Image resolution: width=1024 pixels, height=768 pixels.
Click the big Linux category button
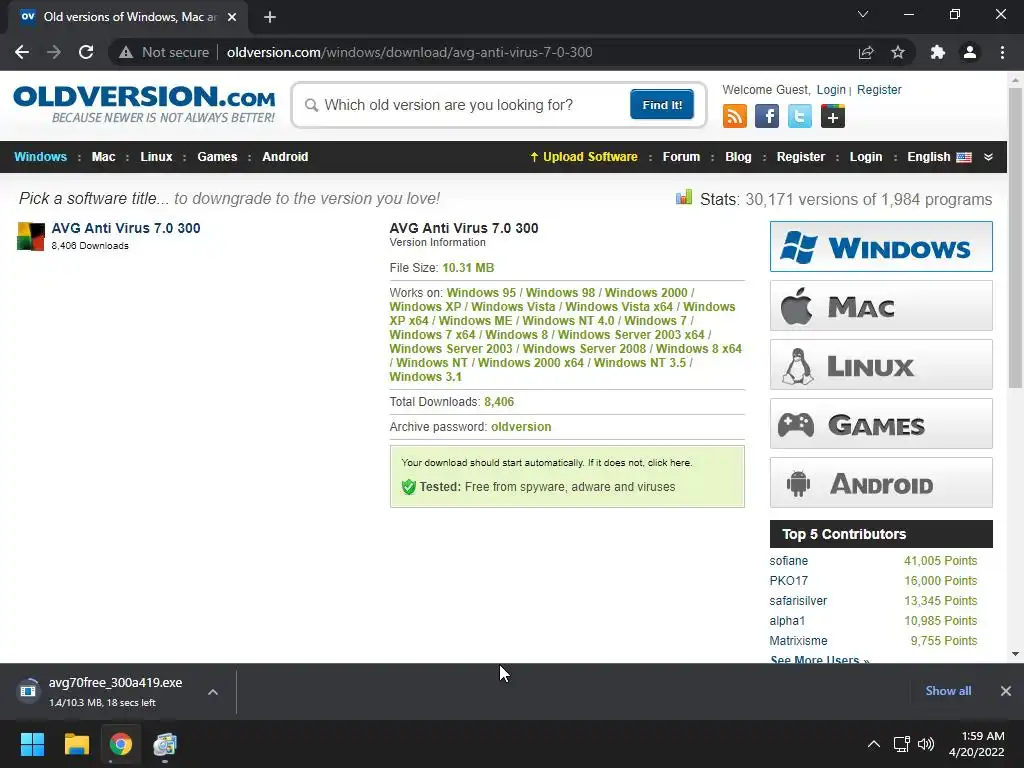pyautogui.click(x=881, y=364)
